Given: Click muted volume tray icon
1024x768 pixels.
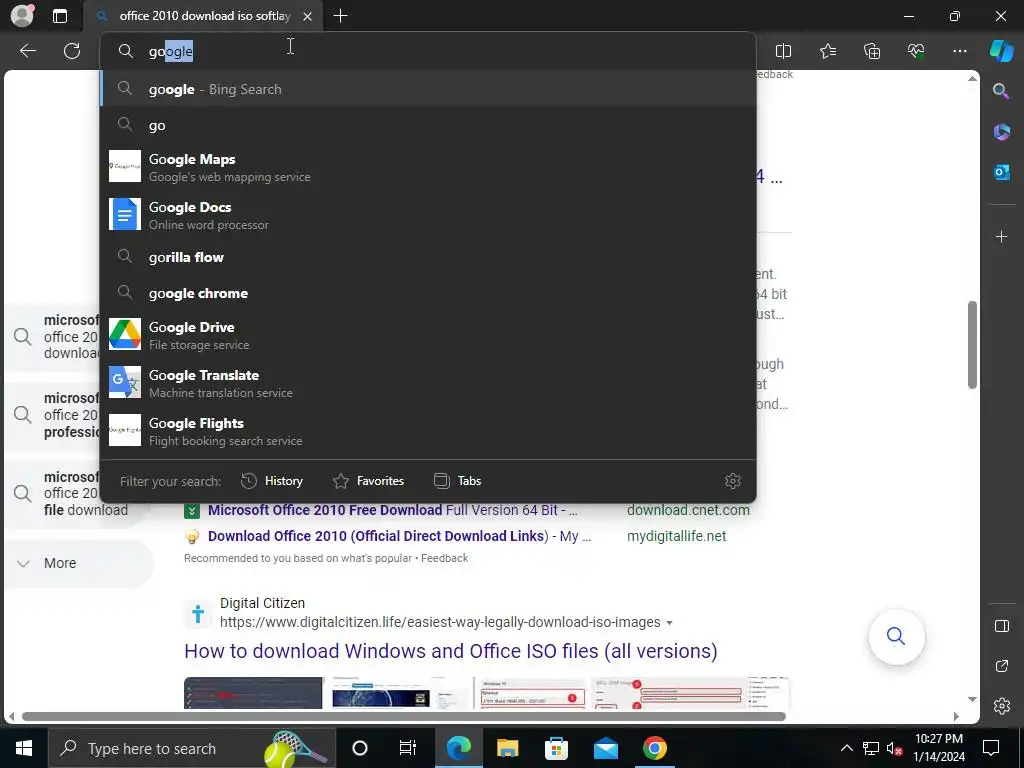Looking at the screenshot, I should [x=894, y=748].
